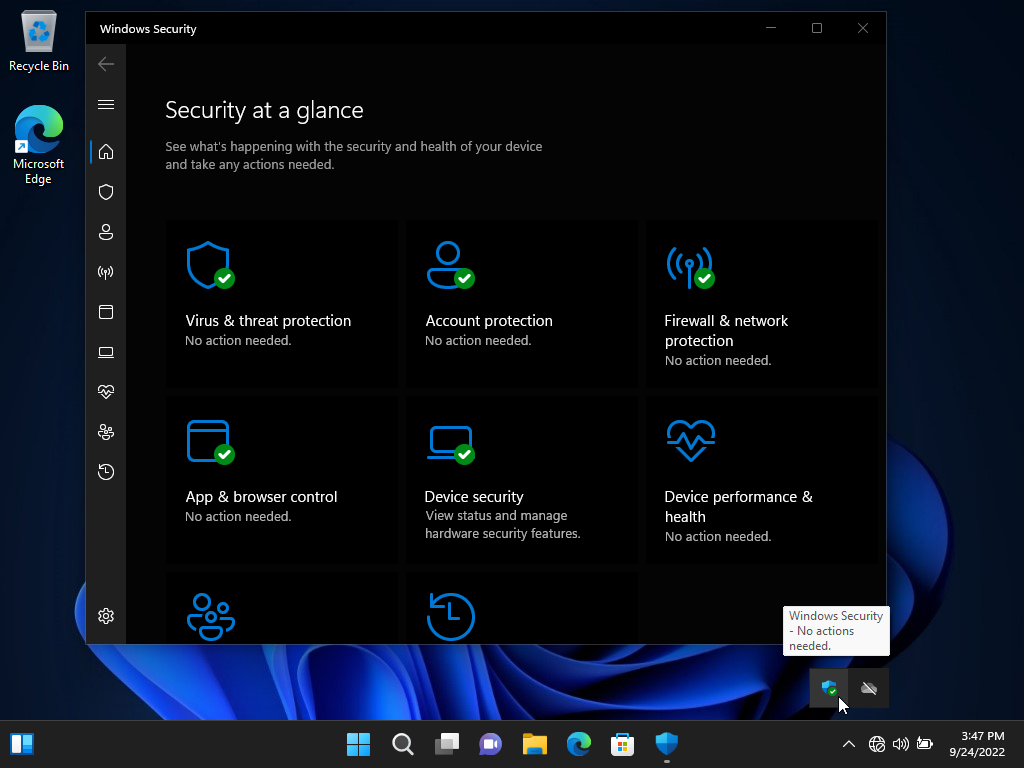Open Task View on the taskbar
The height and width of the screenshot is (768, 1024).
[447, 744]
